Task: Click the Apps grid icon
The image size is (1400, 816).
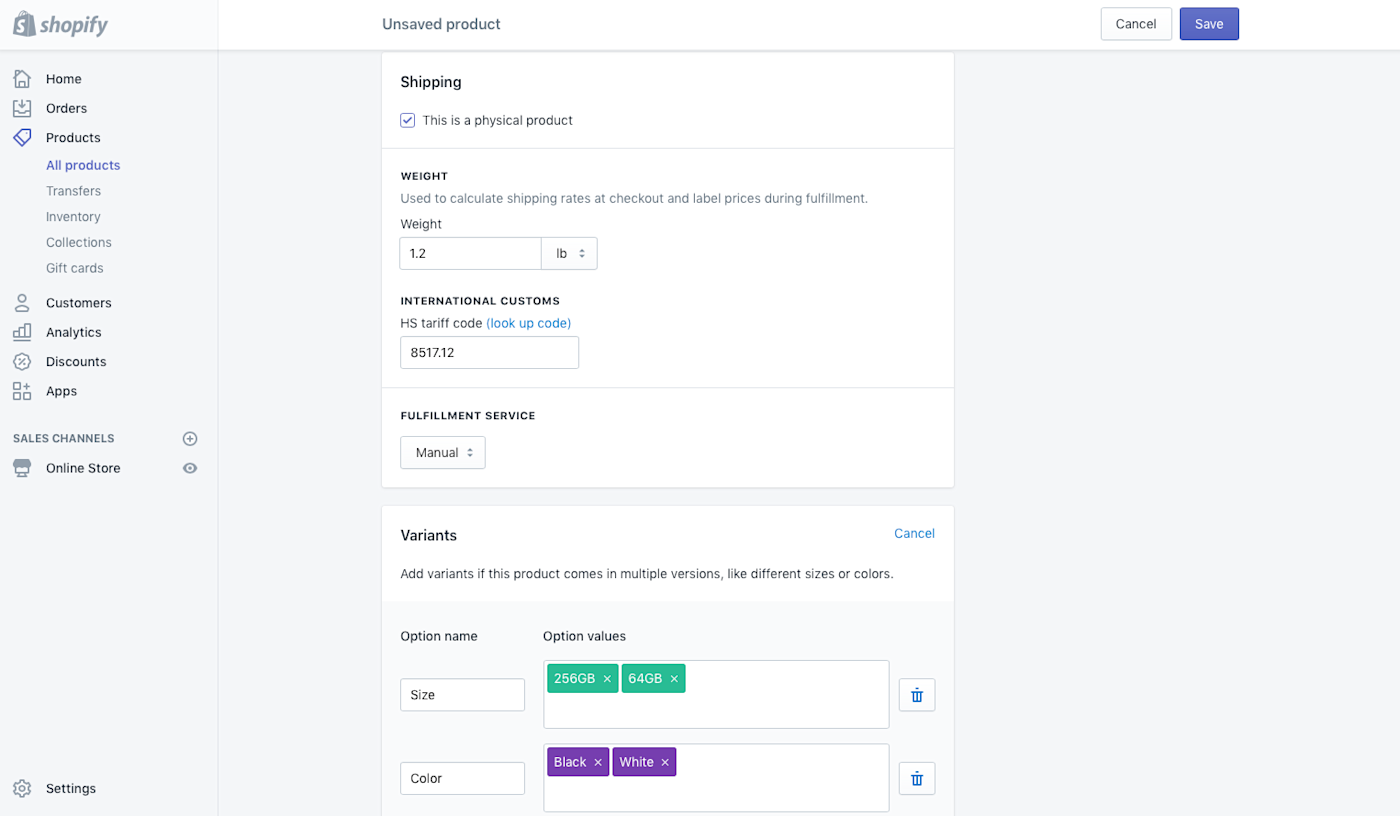Action: 22,391
